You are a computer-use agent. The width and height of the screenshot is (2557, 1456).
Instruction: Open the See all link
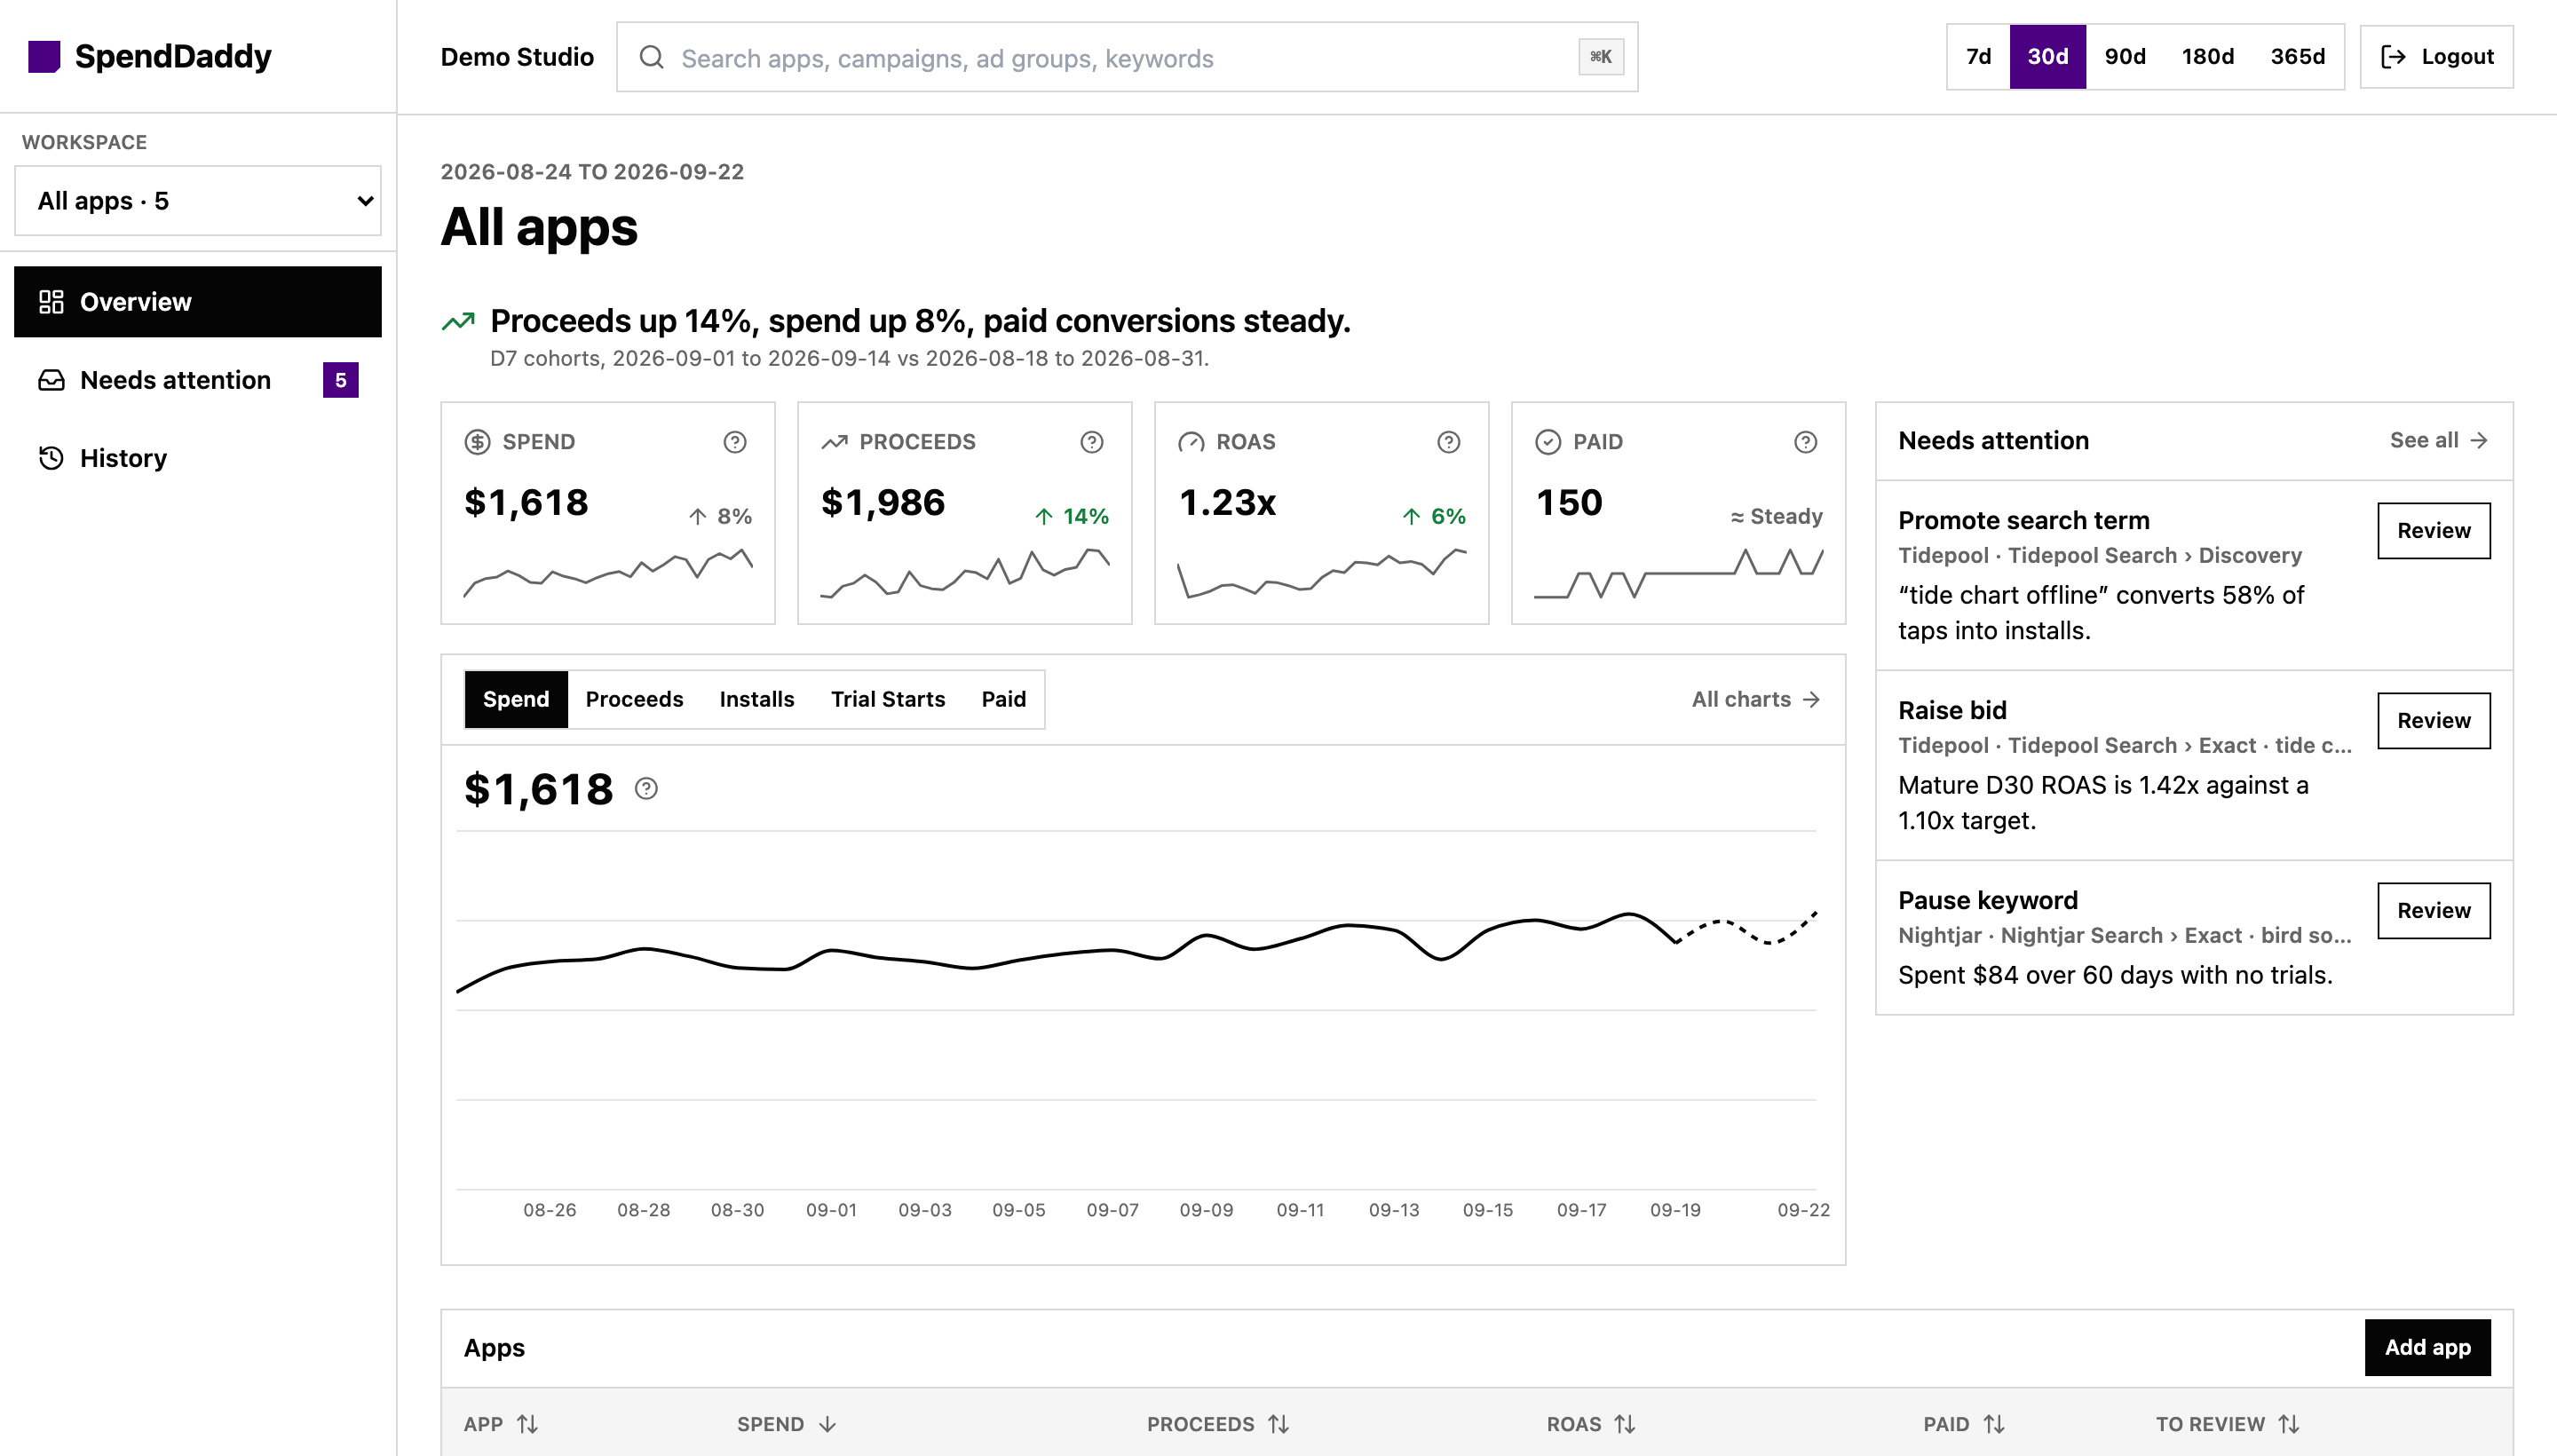pyautogui.click(x=2439, y=441)
